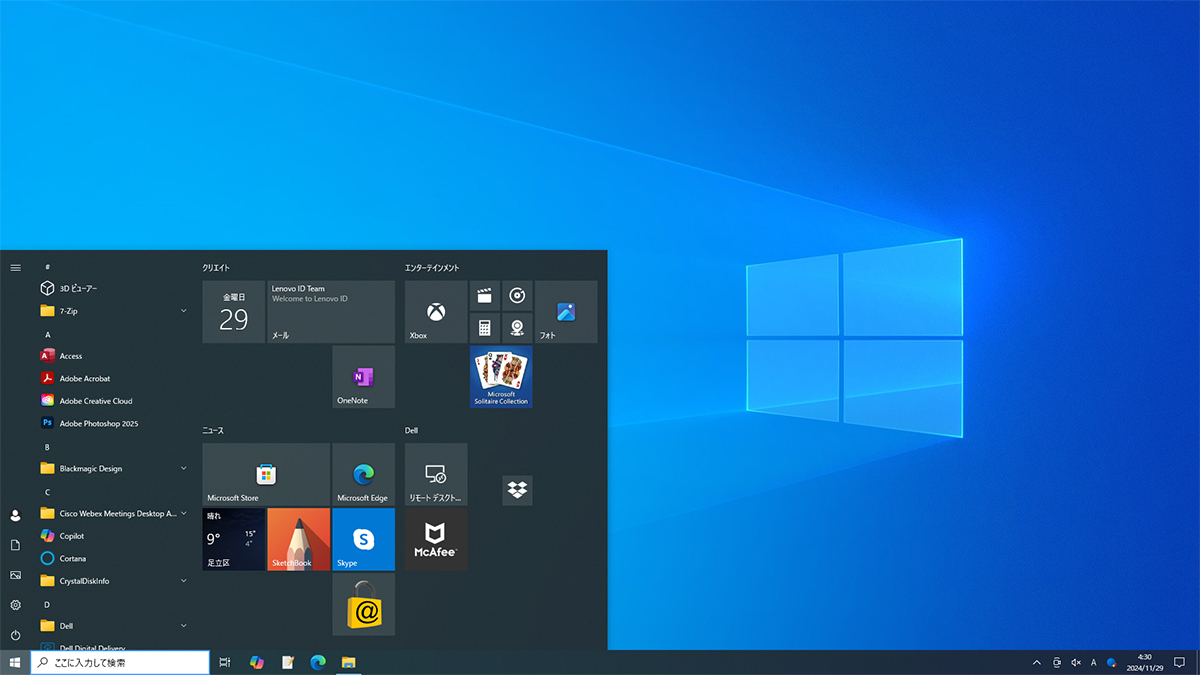The image size is (1200, 675).
Task: Open Adobe Photoshop 2025
Action: 112,423
